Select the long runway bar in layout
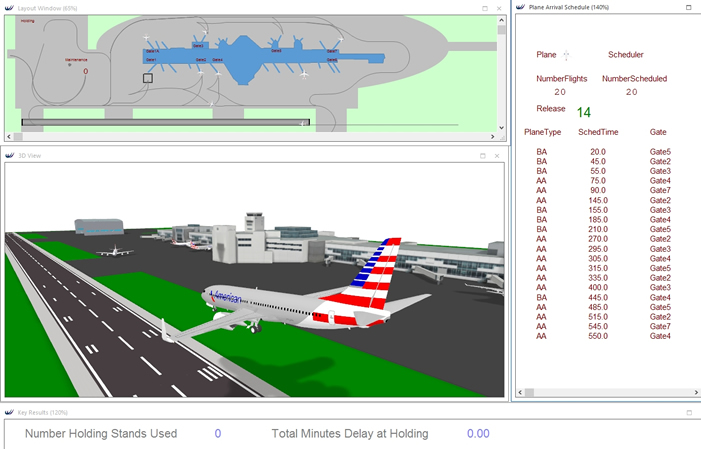The height and width of the screenshot is (449, 701). [x=165, y=123]
